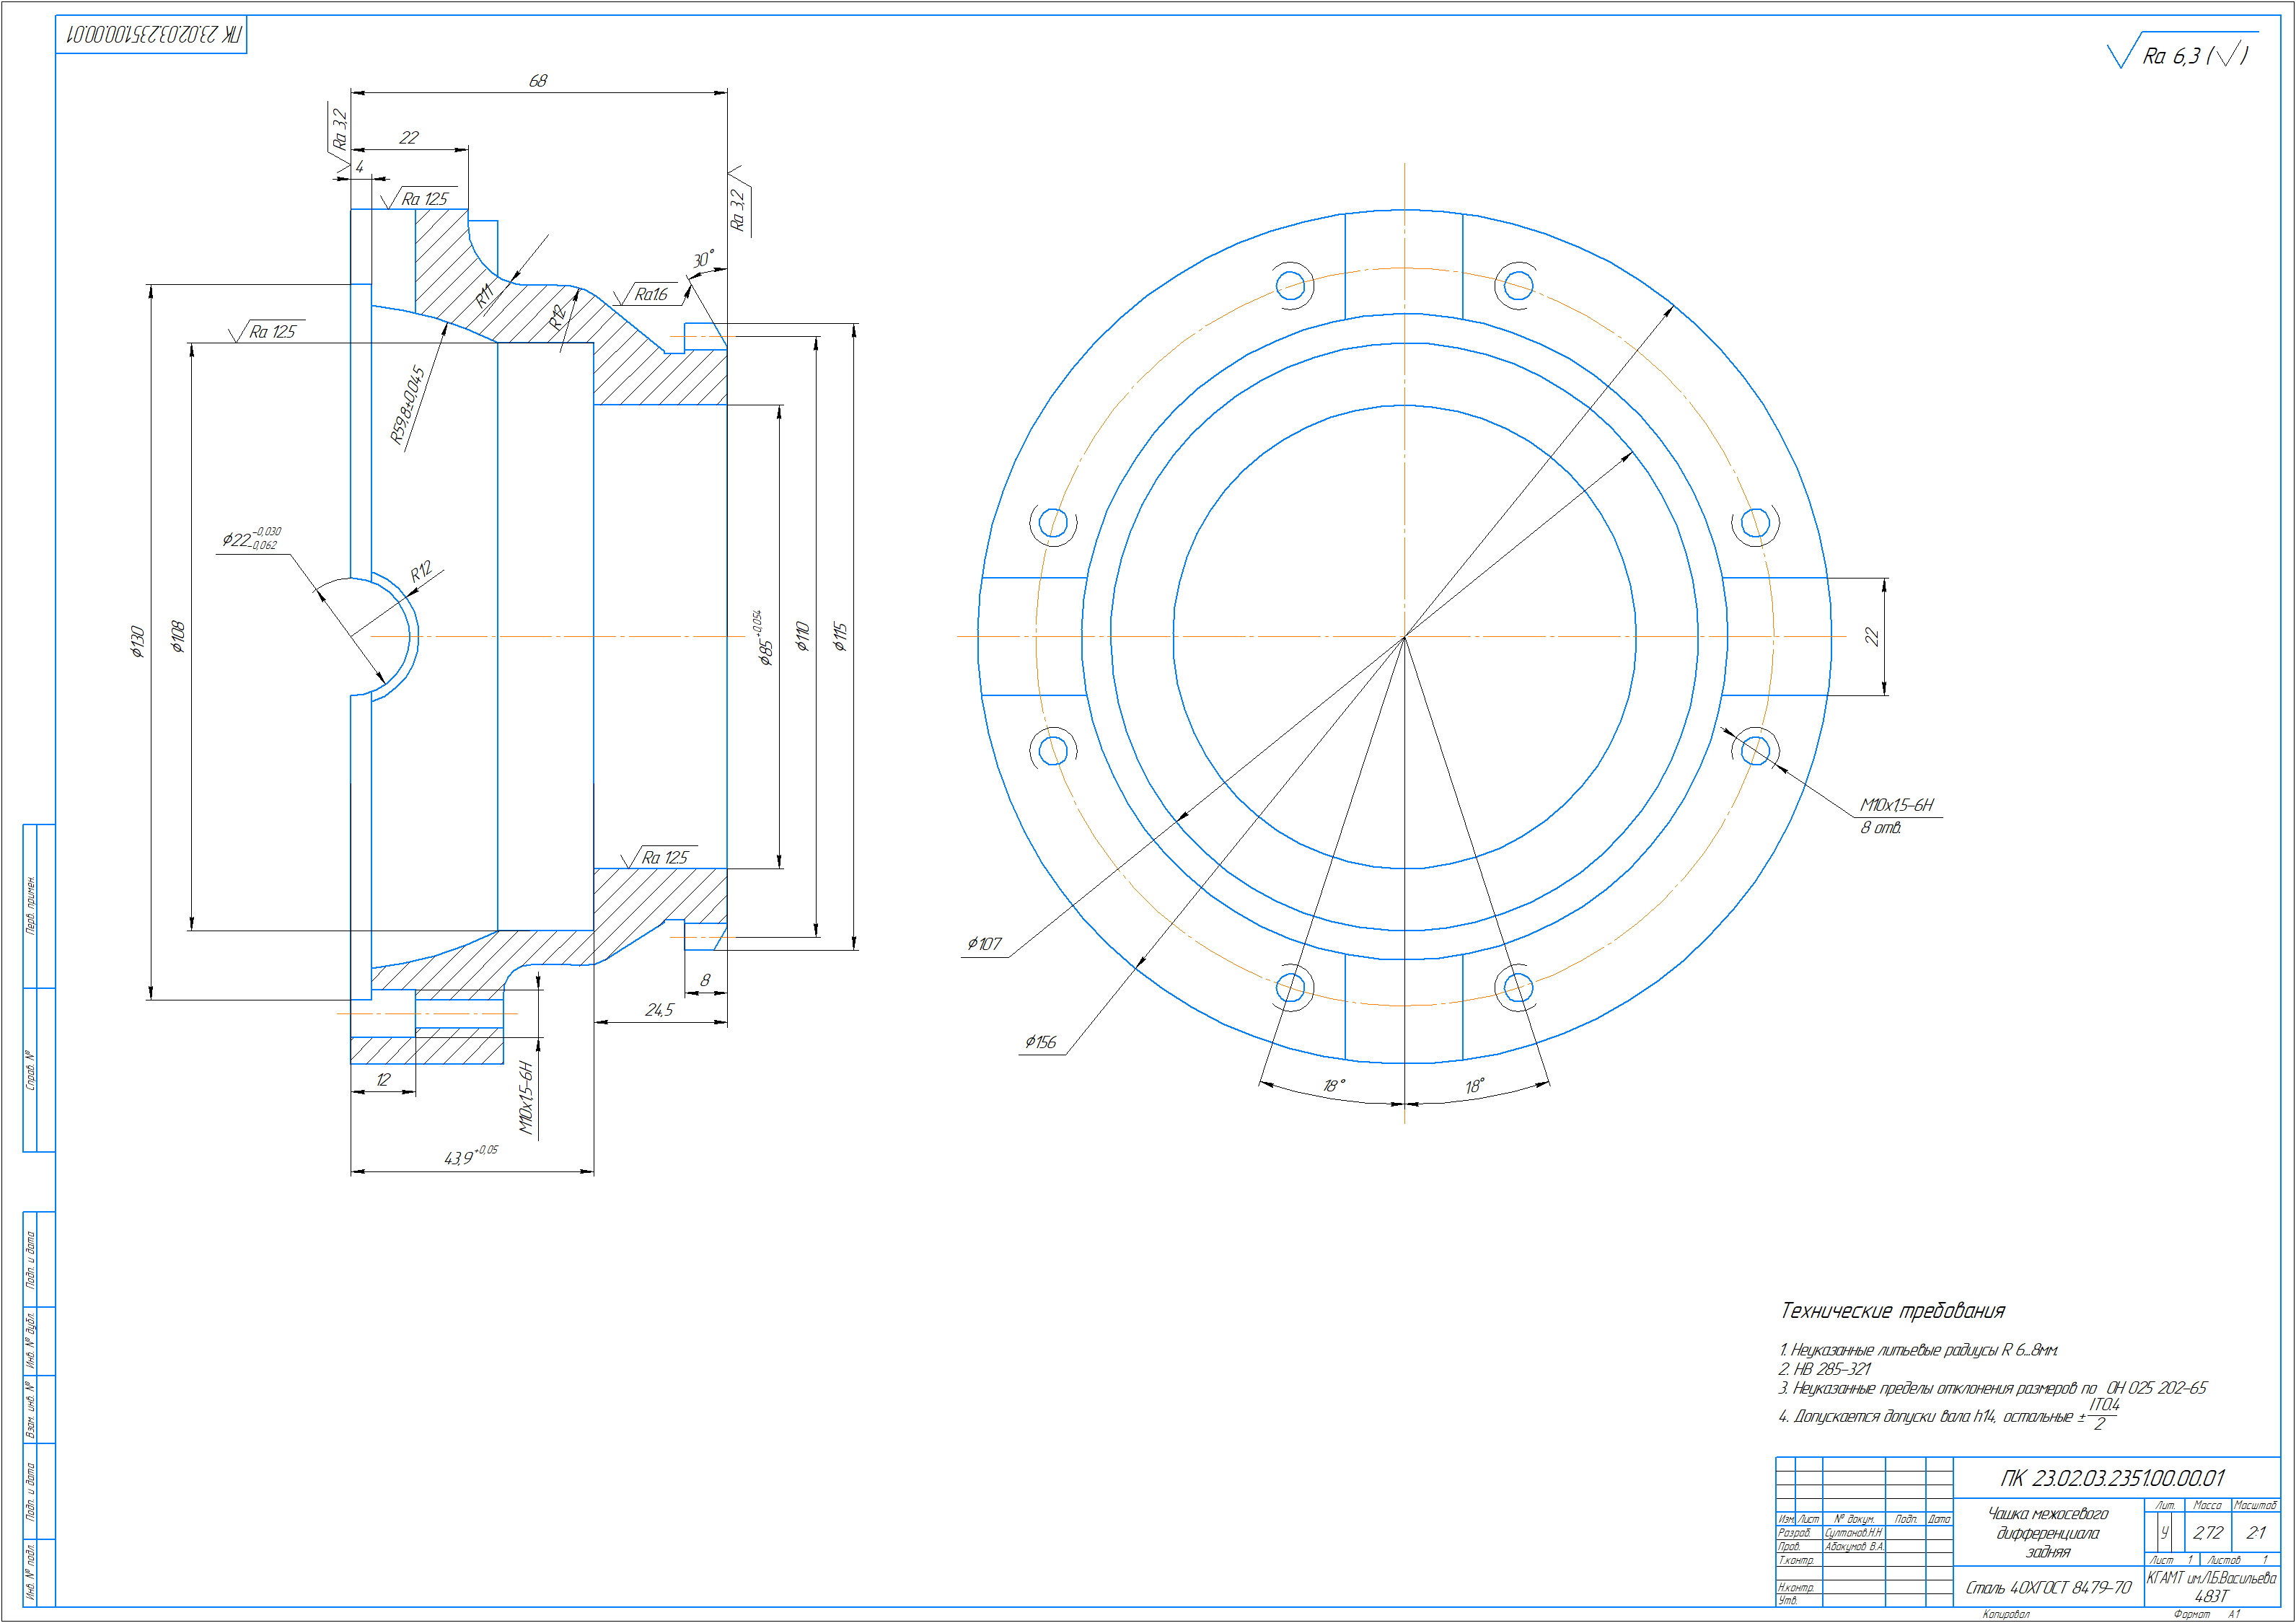The width and height of the screenshot is (2296, 1623).
Task: Select the 30° chamfer angle label
Action: 703,259
